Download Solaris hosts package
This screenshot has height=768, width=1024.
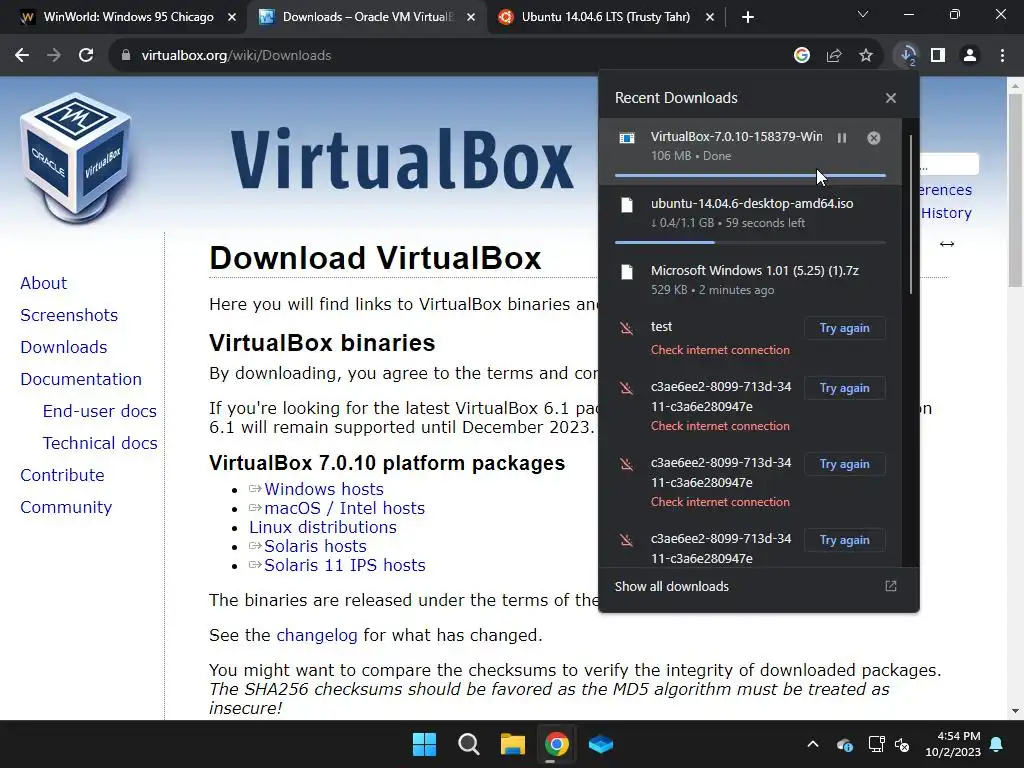point(315,546)
